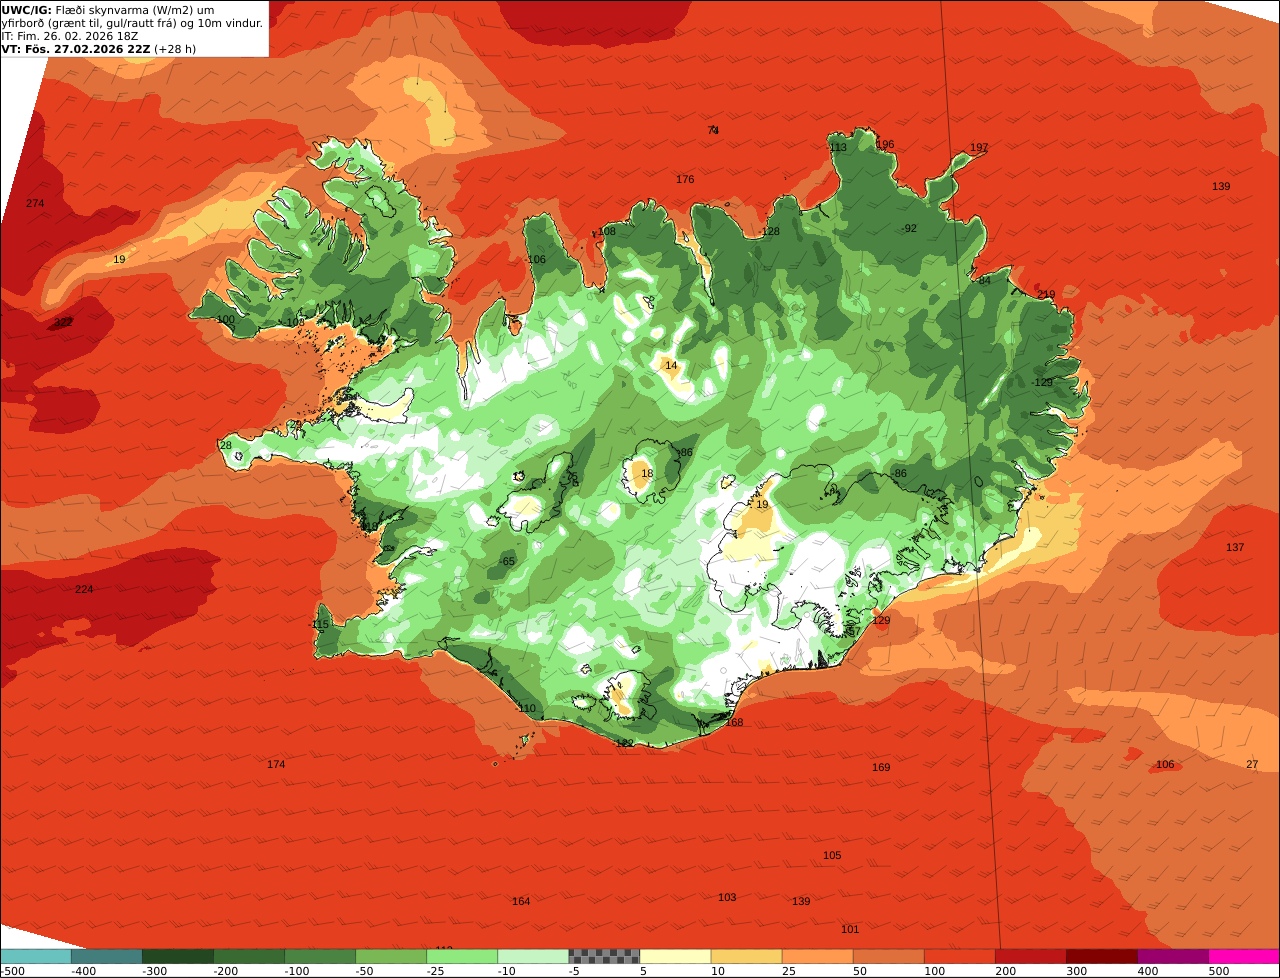
Task: Click the dark maroon 300 to 400 legend swatch
Action: pos(1101,956)
